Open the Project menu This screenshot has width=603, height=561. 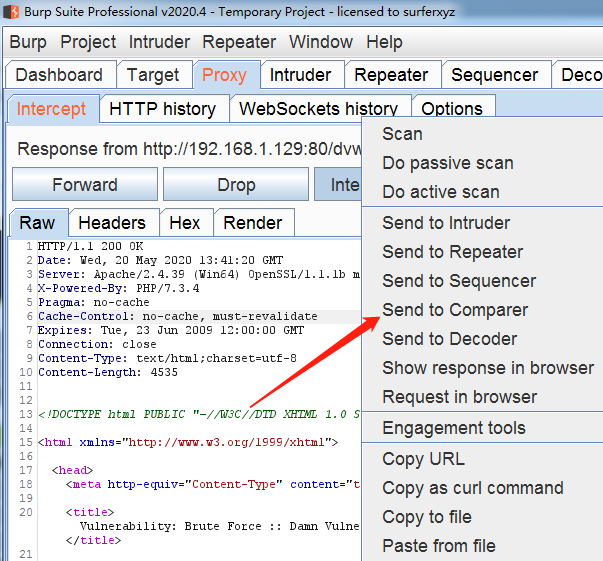pyautogui.click(x=88, y=42)
